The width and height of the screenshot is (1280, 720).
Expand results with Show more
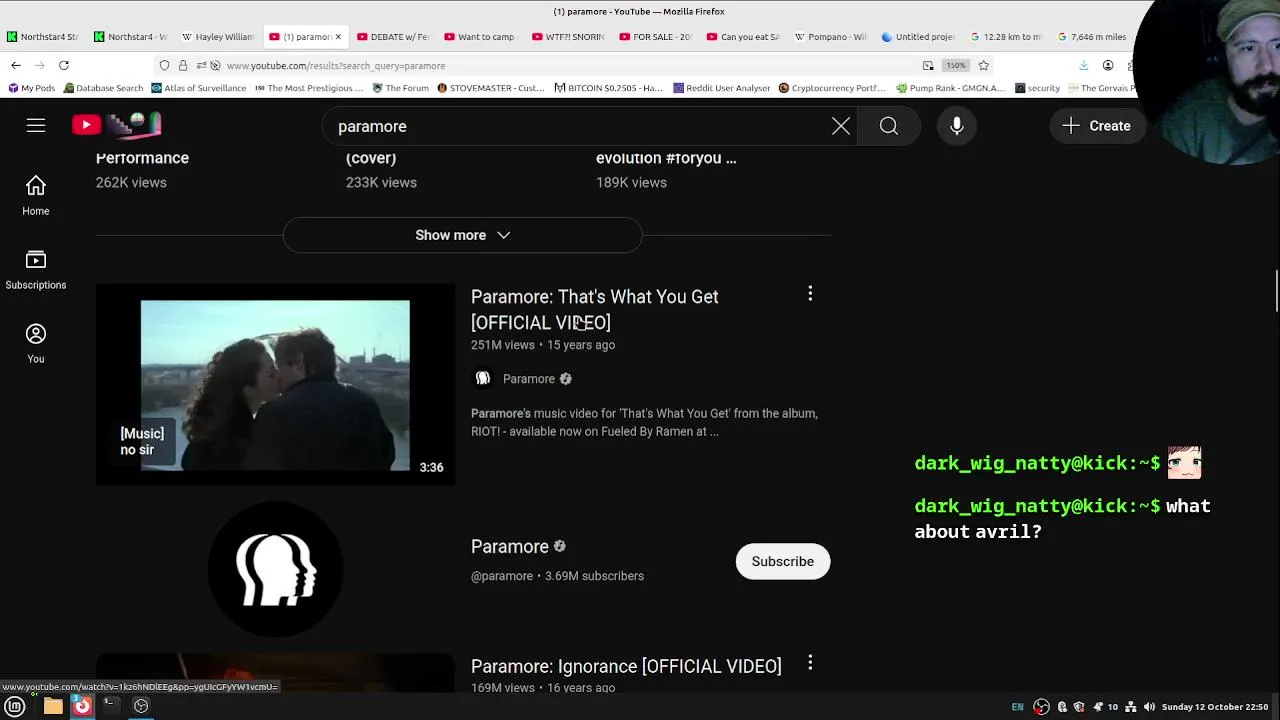[x=463, y=235]
